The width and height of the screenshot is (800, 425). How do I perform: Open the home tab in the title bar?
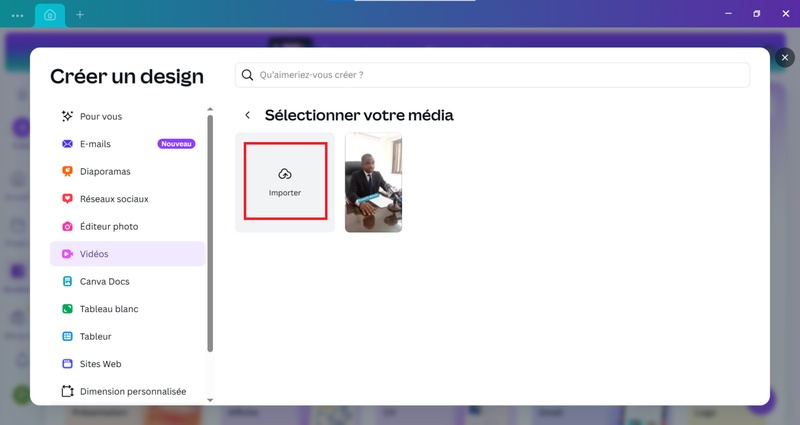pyautogui.click(x=50, y=15)
